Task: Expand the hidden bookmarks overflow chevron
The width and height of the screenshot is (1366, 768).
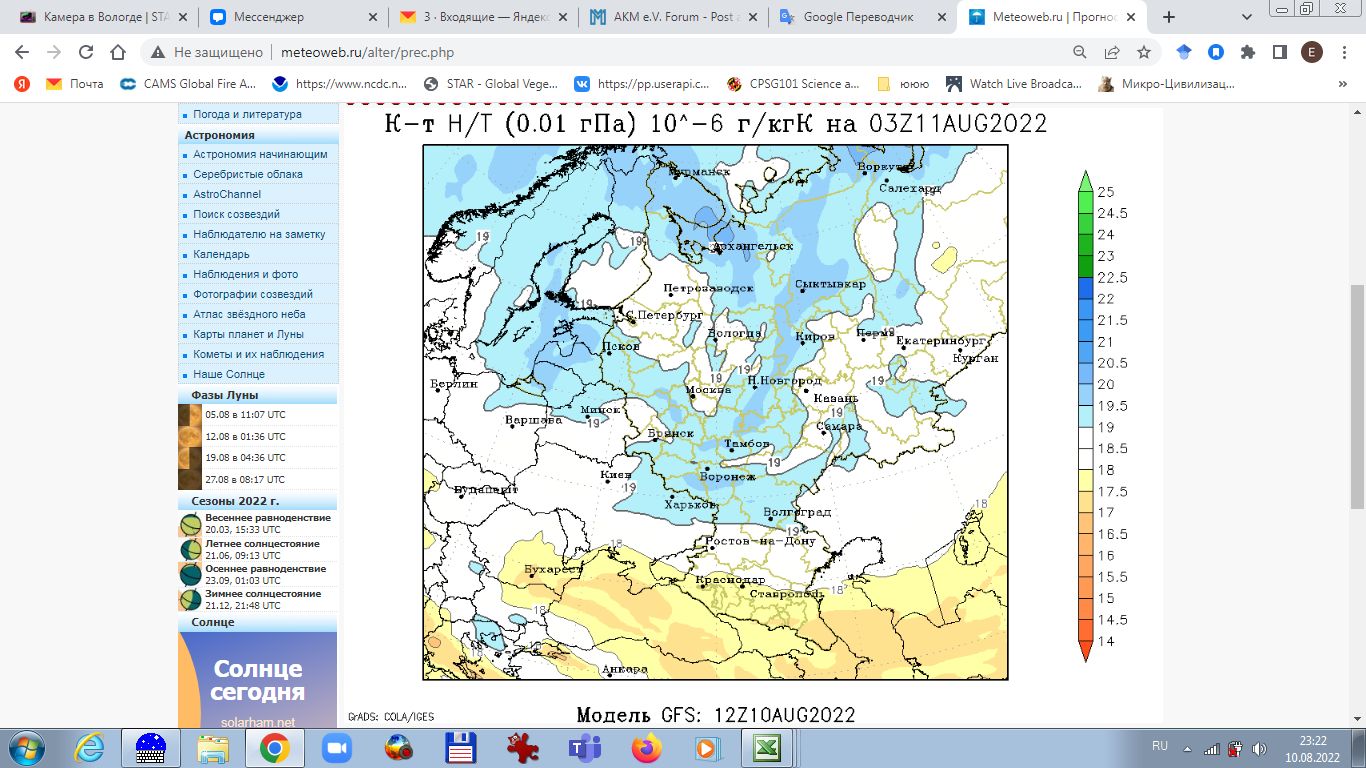Action: tap(1342, 84)
